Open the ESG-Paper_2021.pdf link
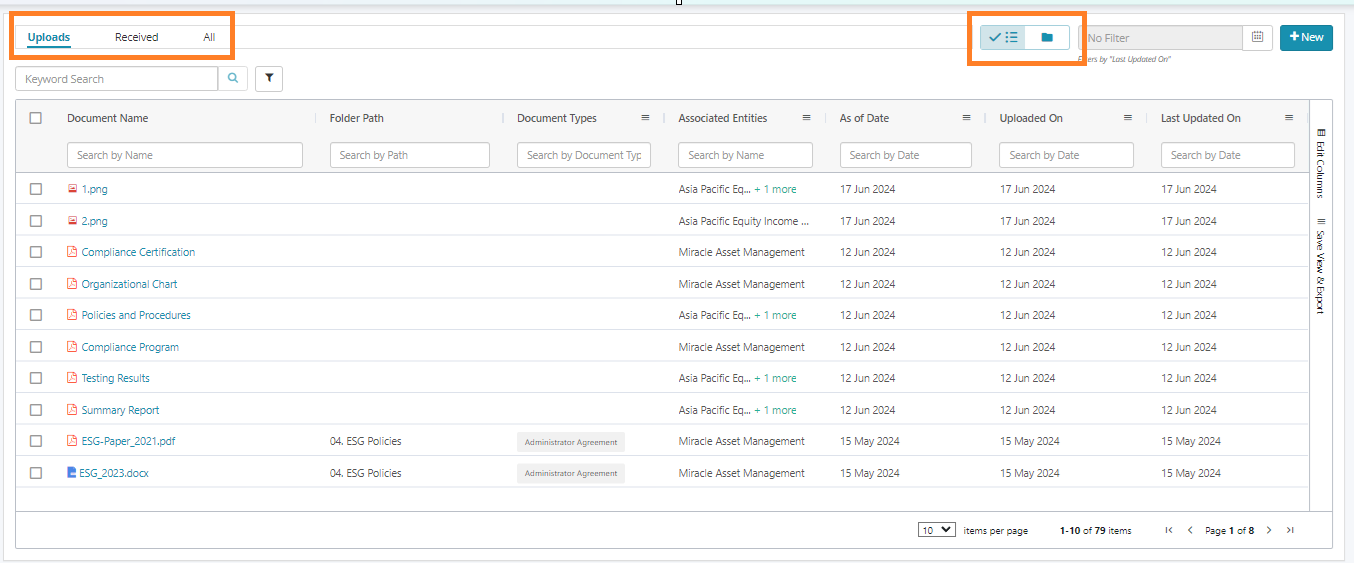This screenshot has width=1354, height=563. click(128, 441)
